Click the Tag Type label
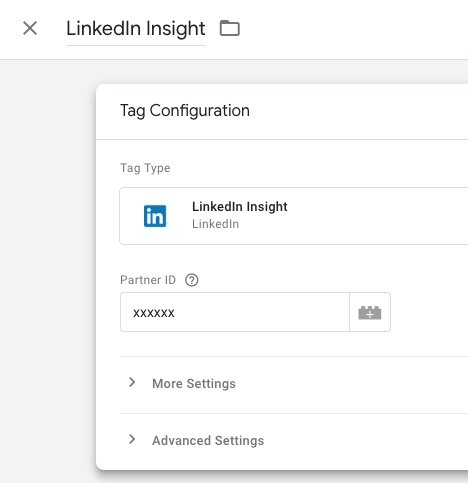This screenshot has height=483, width=468. pos(145,168)
